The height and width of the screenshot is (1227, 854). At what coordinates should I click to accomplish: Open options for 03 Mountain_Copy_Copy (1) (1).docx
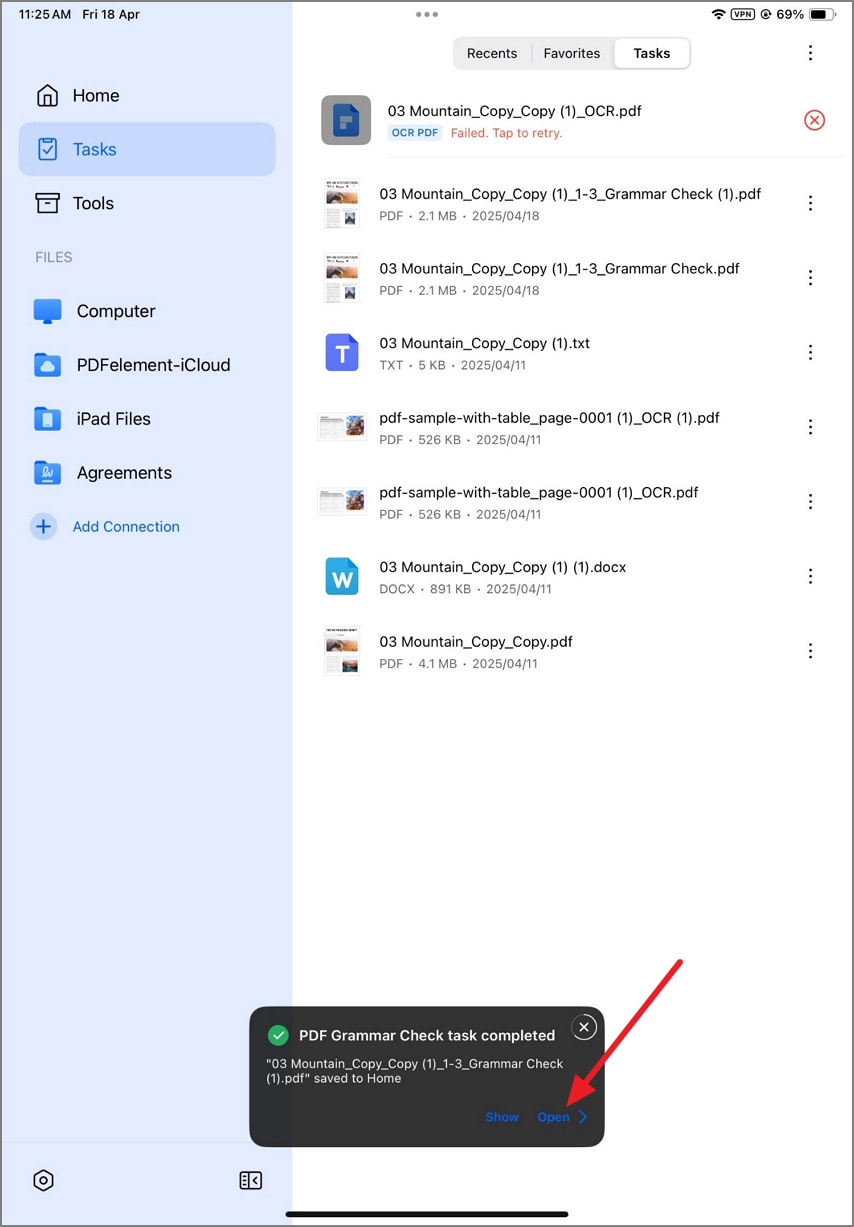810,576
